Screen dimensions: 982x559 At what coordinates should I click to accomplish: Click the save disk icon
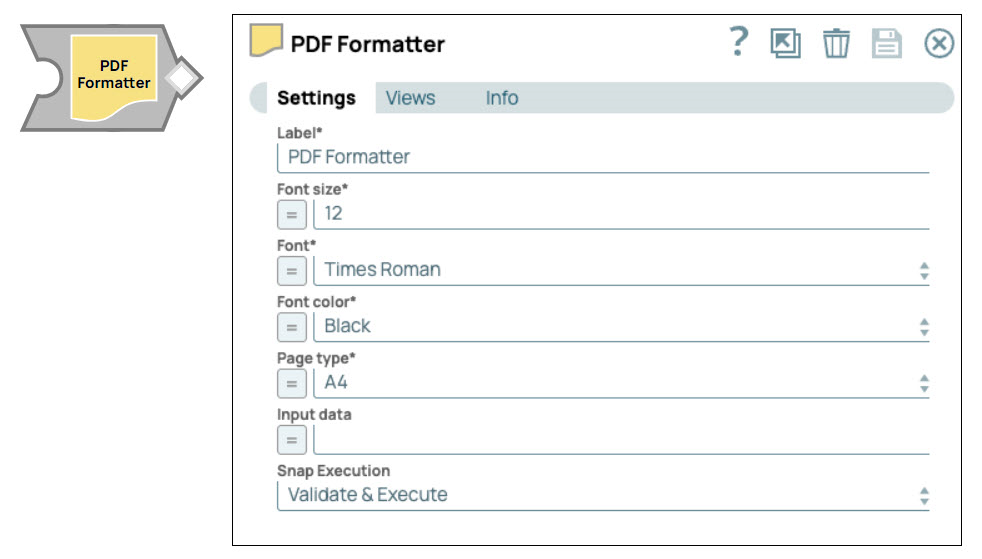[x=887, y=43]
